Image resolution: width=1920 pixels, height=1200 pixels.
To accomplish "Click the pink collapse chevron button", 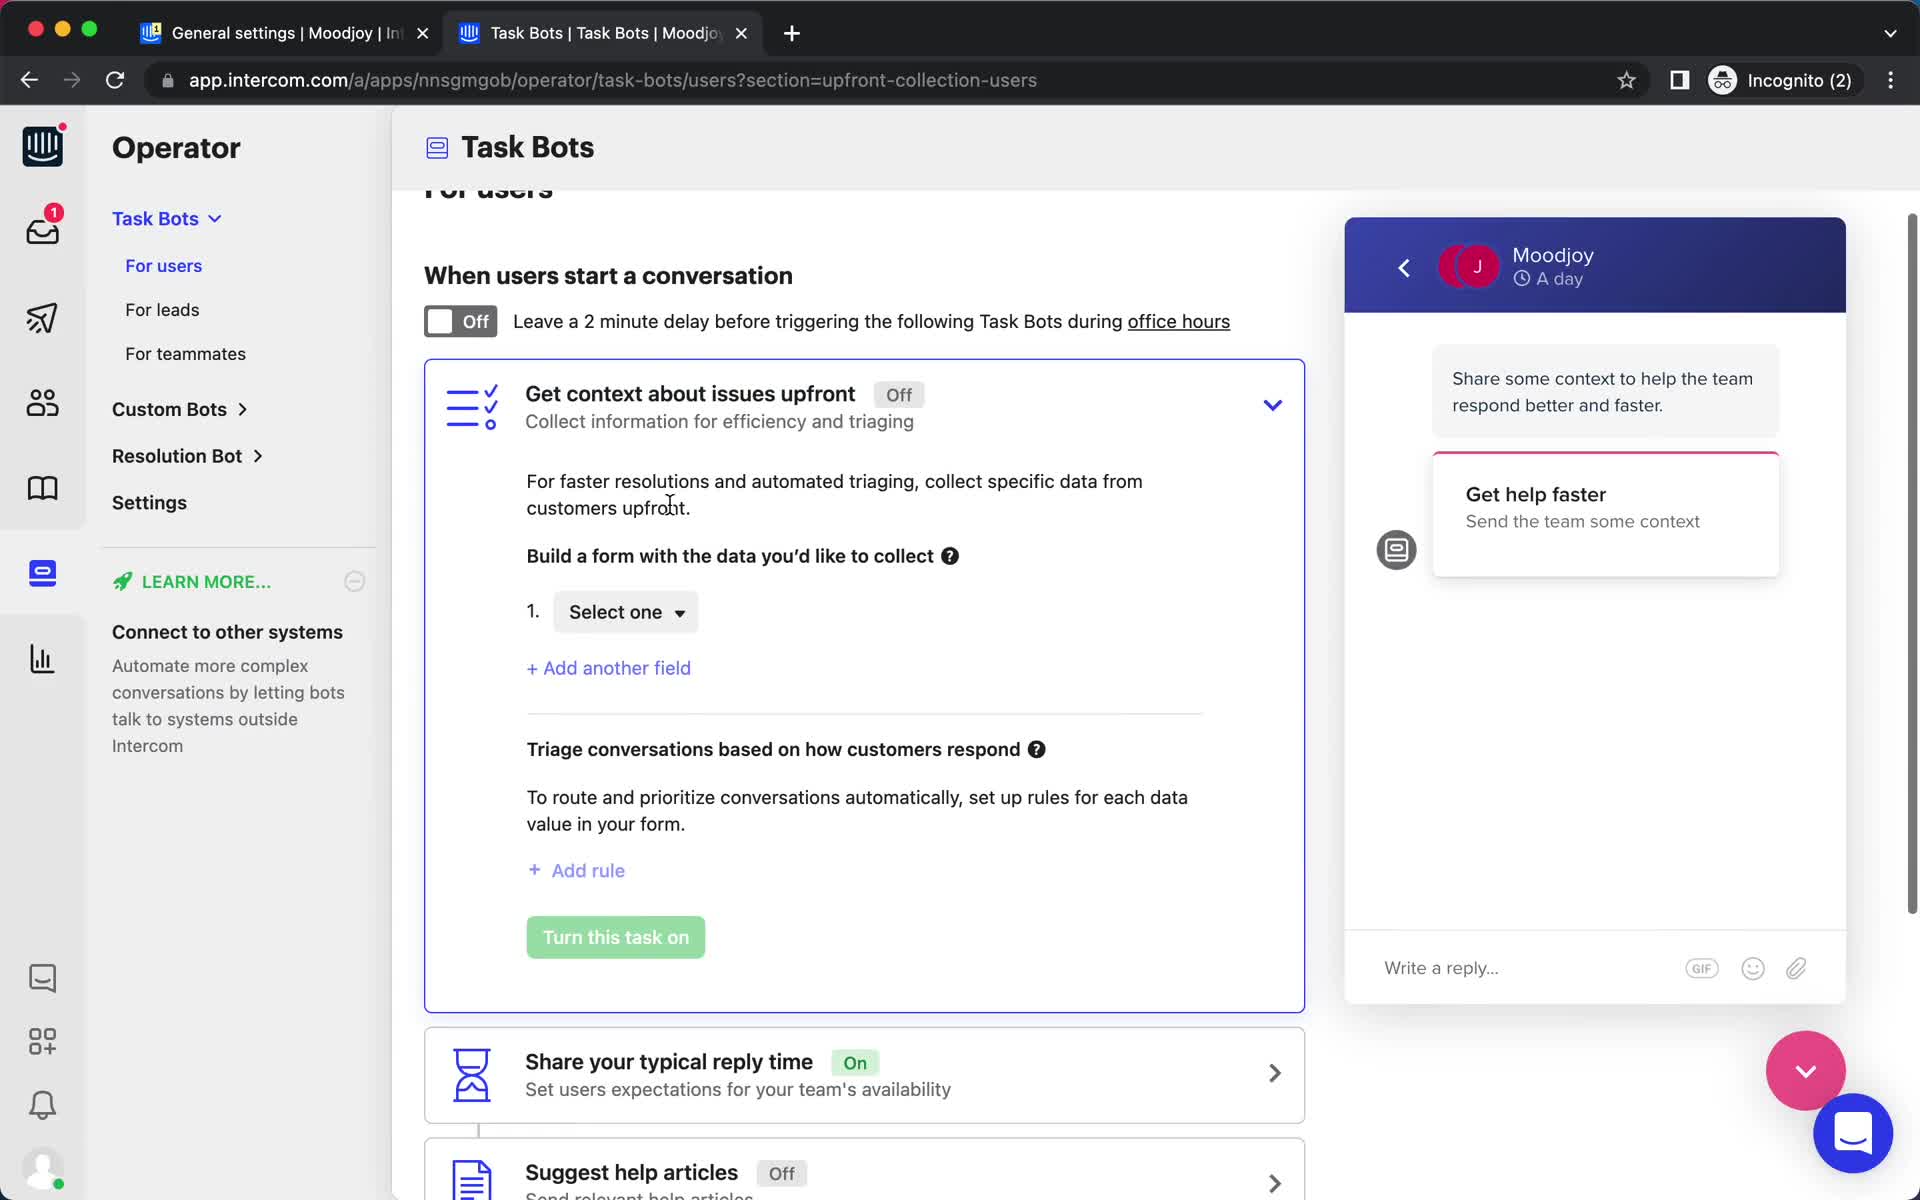I will coord(1805,1071).
